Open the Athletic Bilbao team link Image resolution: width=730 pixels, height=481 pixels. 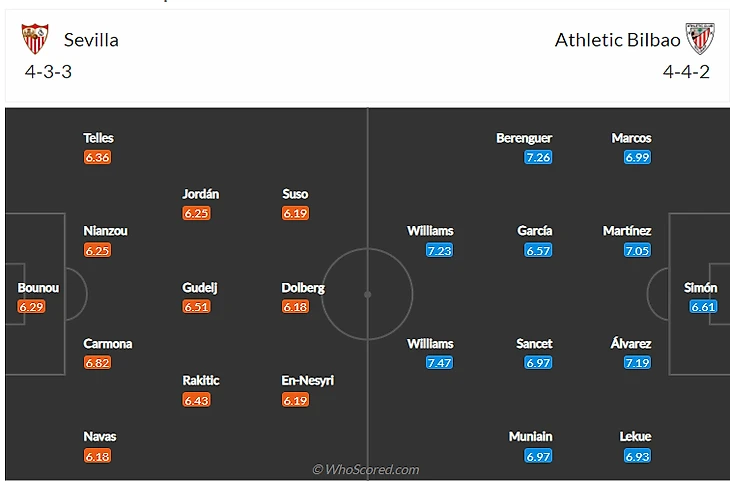618,40
